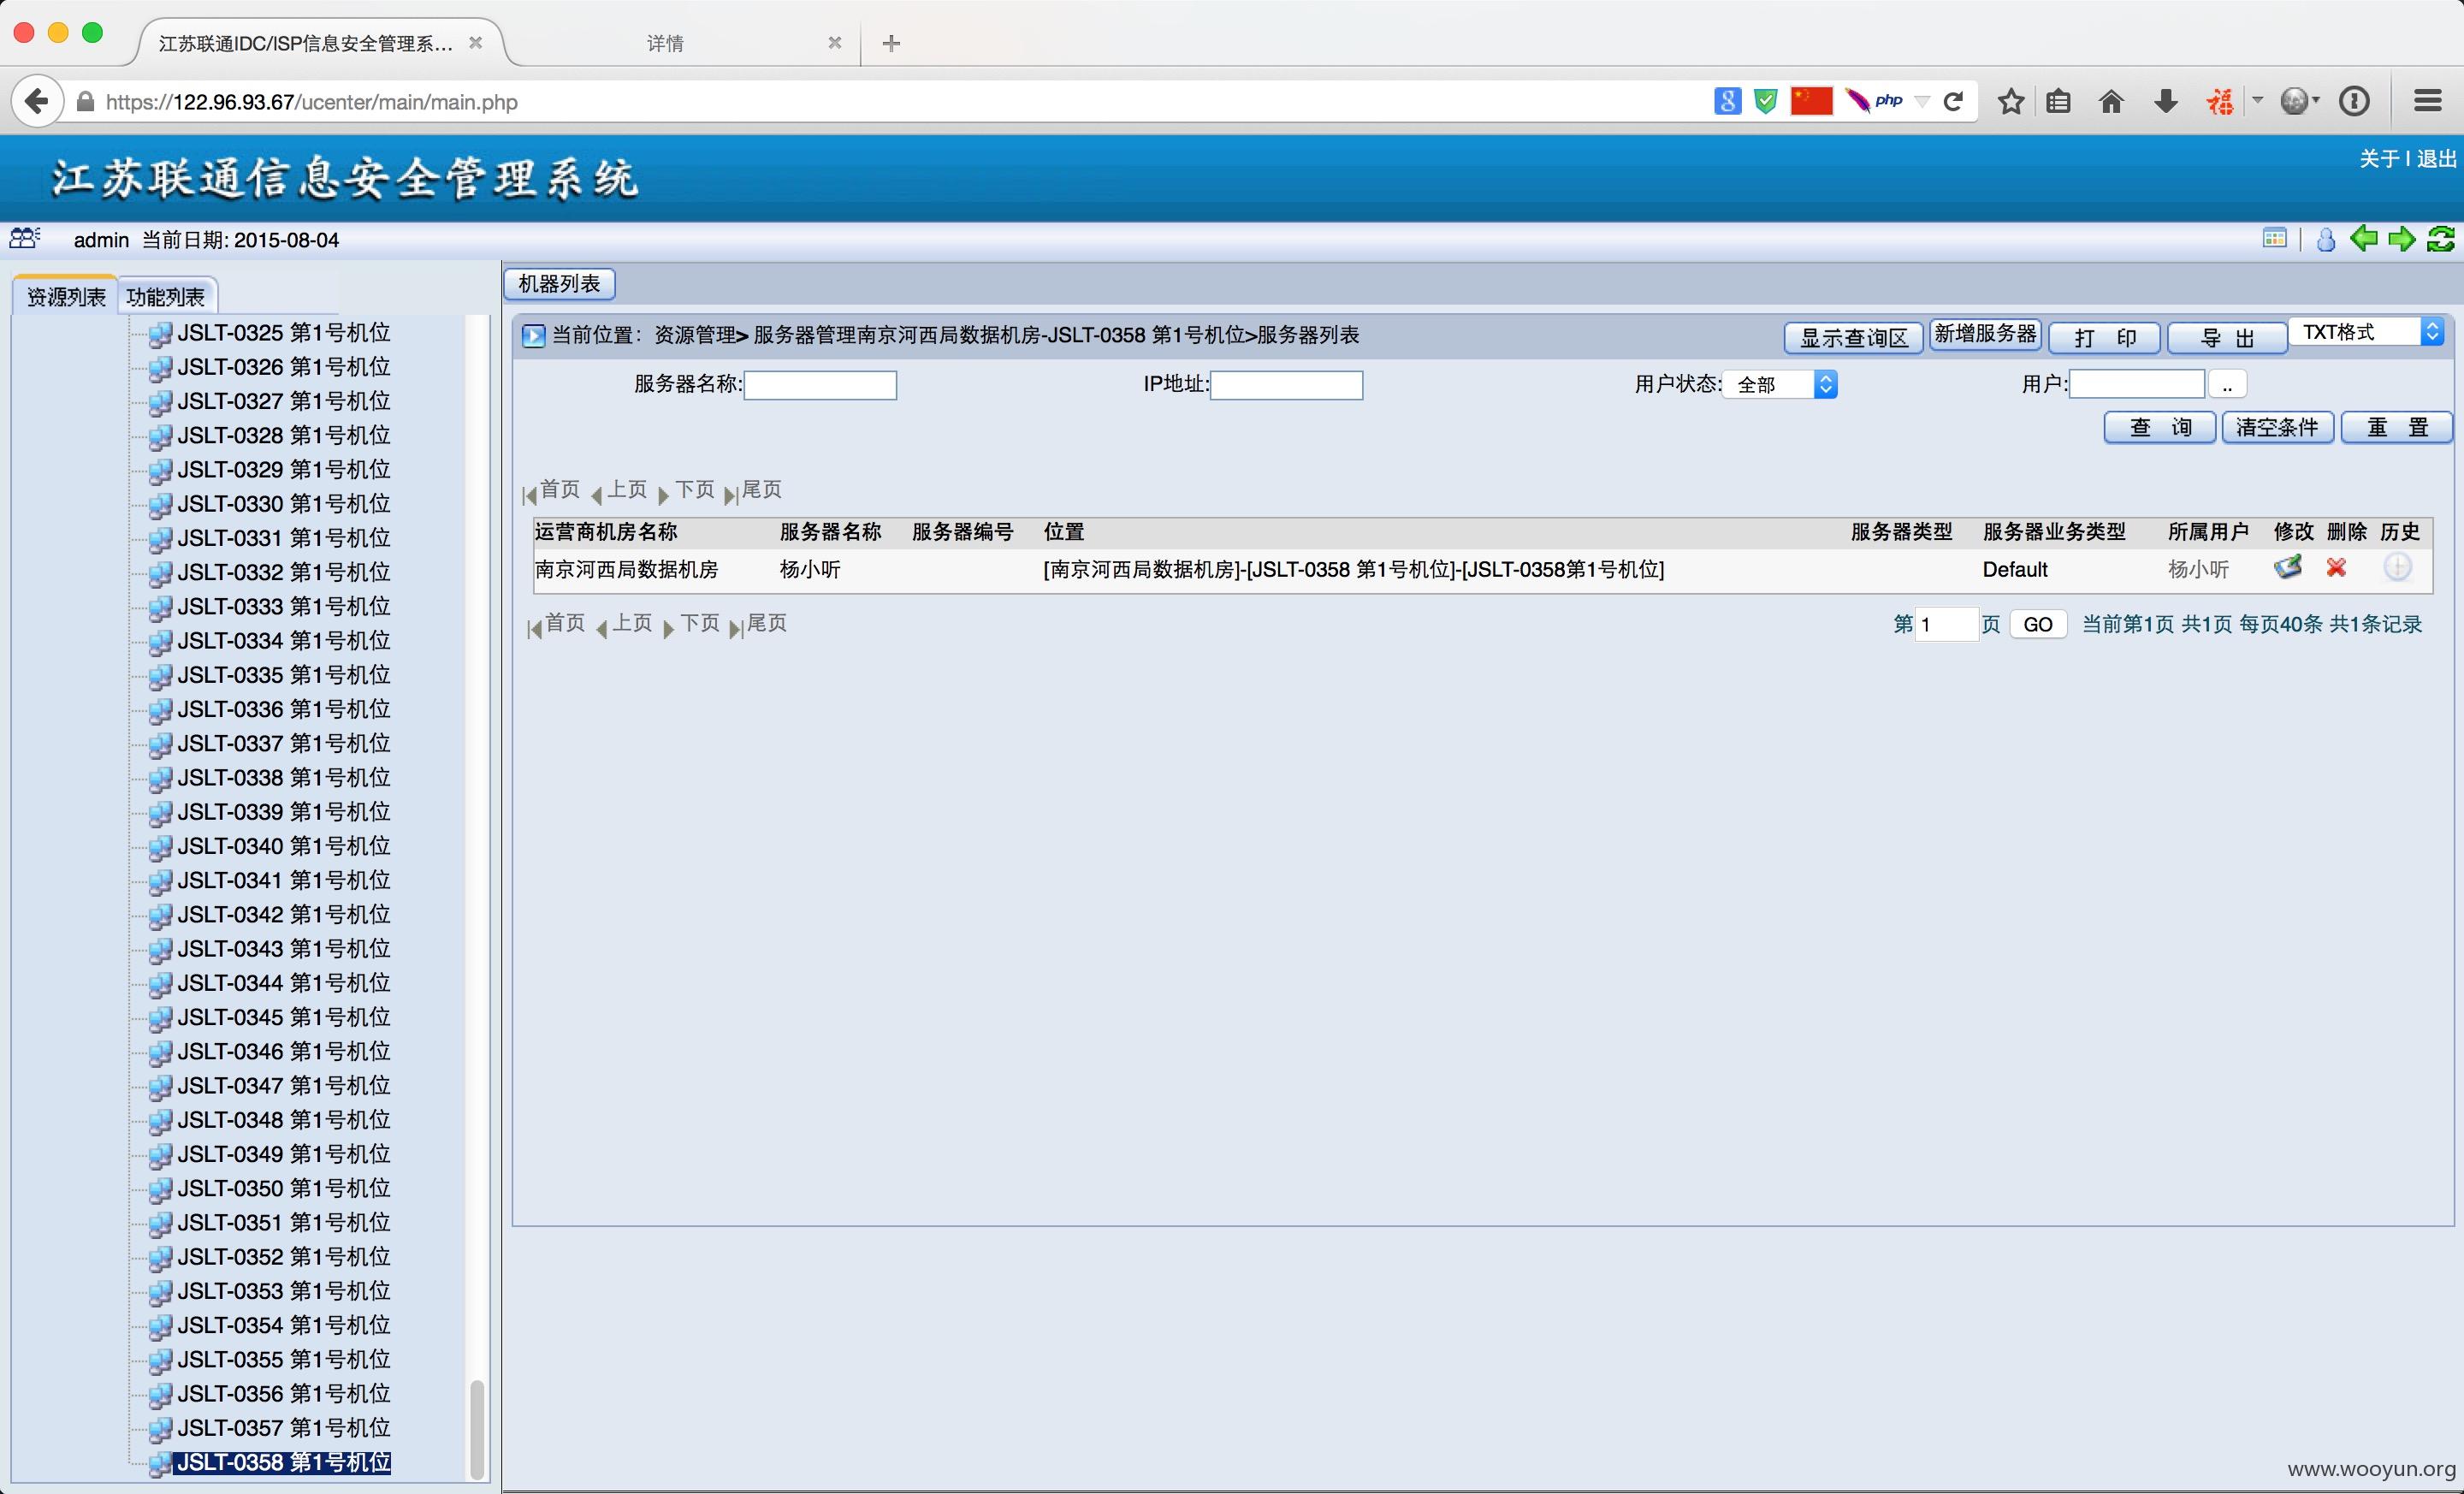
Task: Click the blue Google search extension icon
Action: [x=1727, y=101]
